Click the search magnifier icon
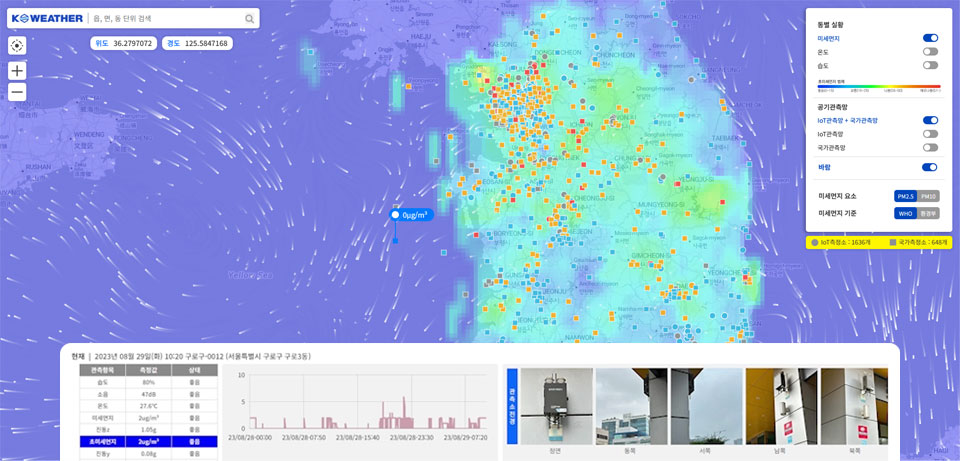 coord(249,18)
